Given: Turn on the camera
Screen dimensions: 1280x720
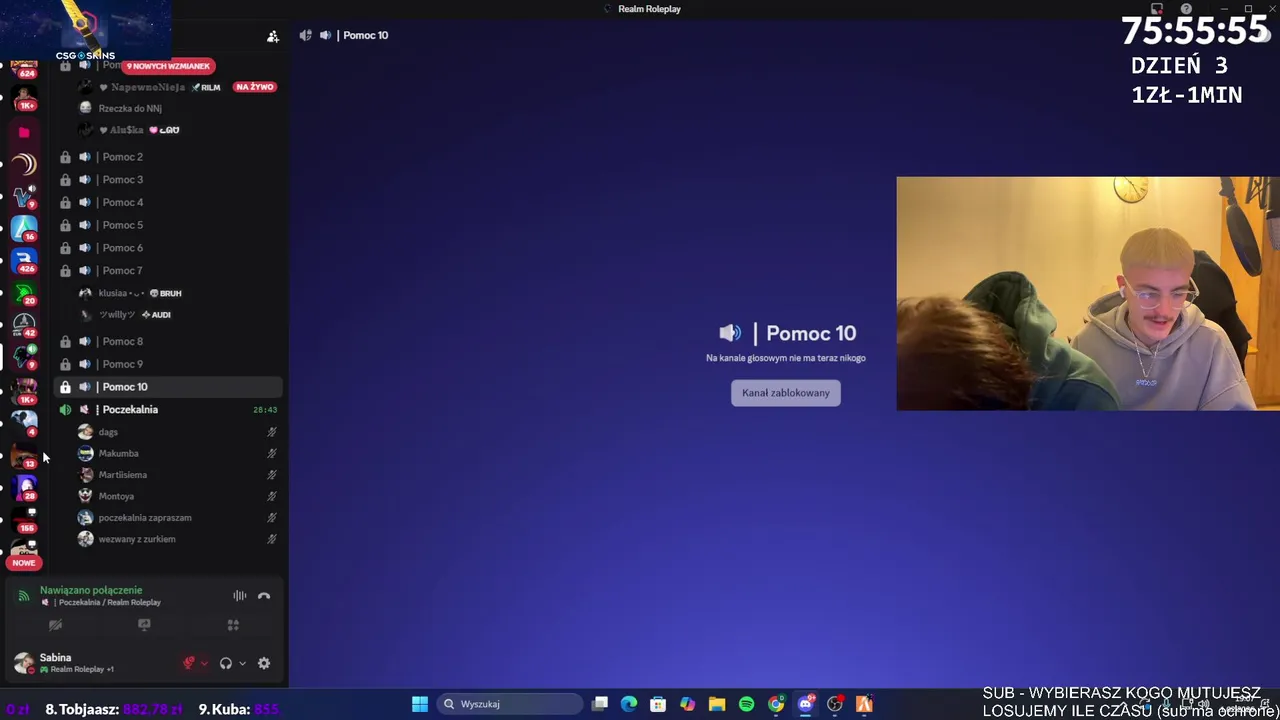Looking at the screenshot, I should 56,625.
